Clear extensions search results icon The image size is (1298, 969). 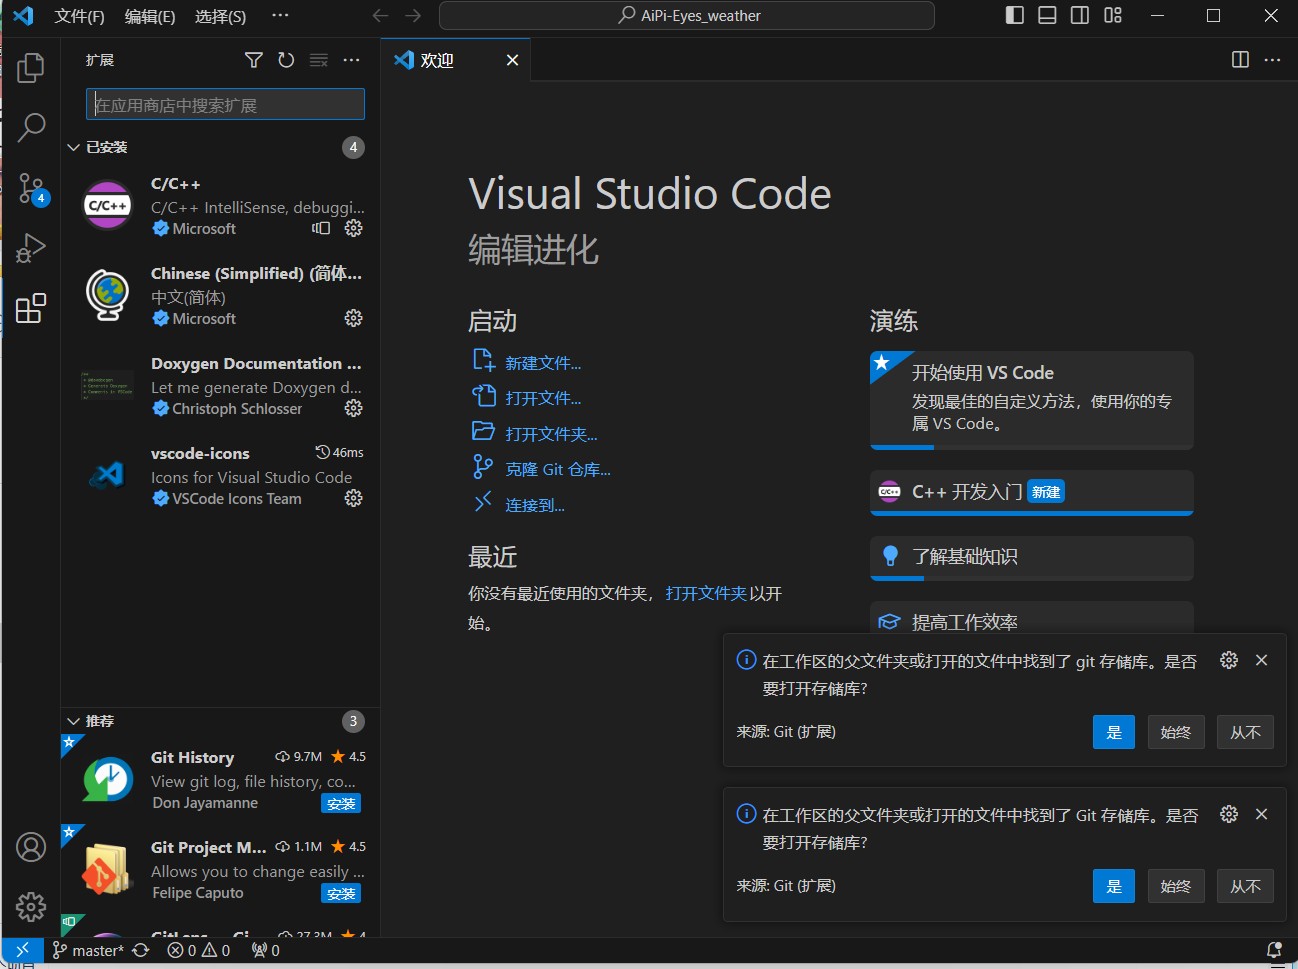(319, 60)
